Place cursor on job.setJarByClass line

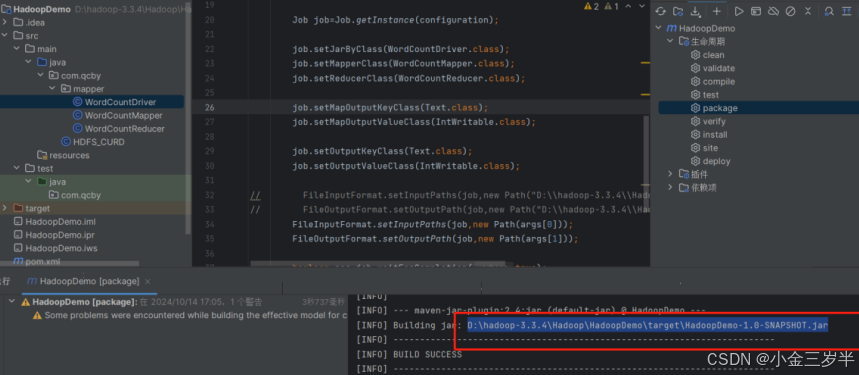click(x=400, y=49)
